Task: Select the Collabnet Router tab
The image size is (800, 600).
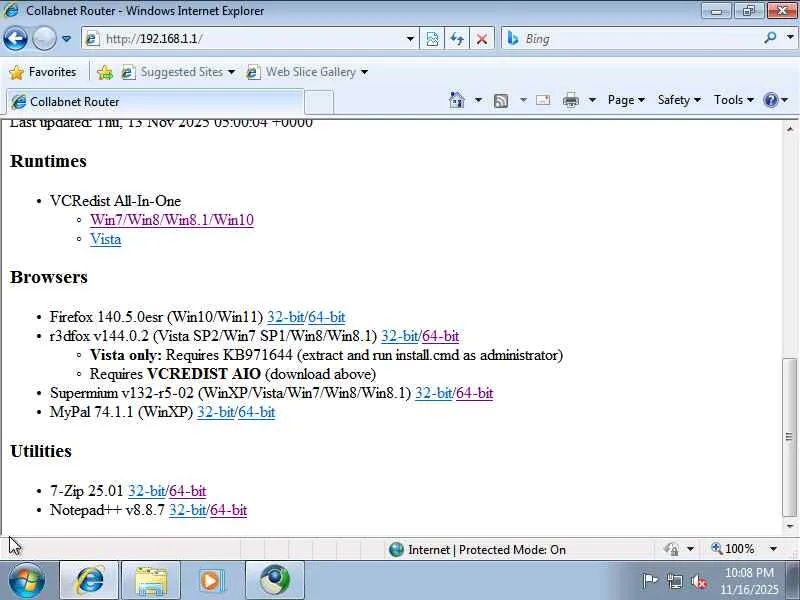Action: [x=155, y=102]
